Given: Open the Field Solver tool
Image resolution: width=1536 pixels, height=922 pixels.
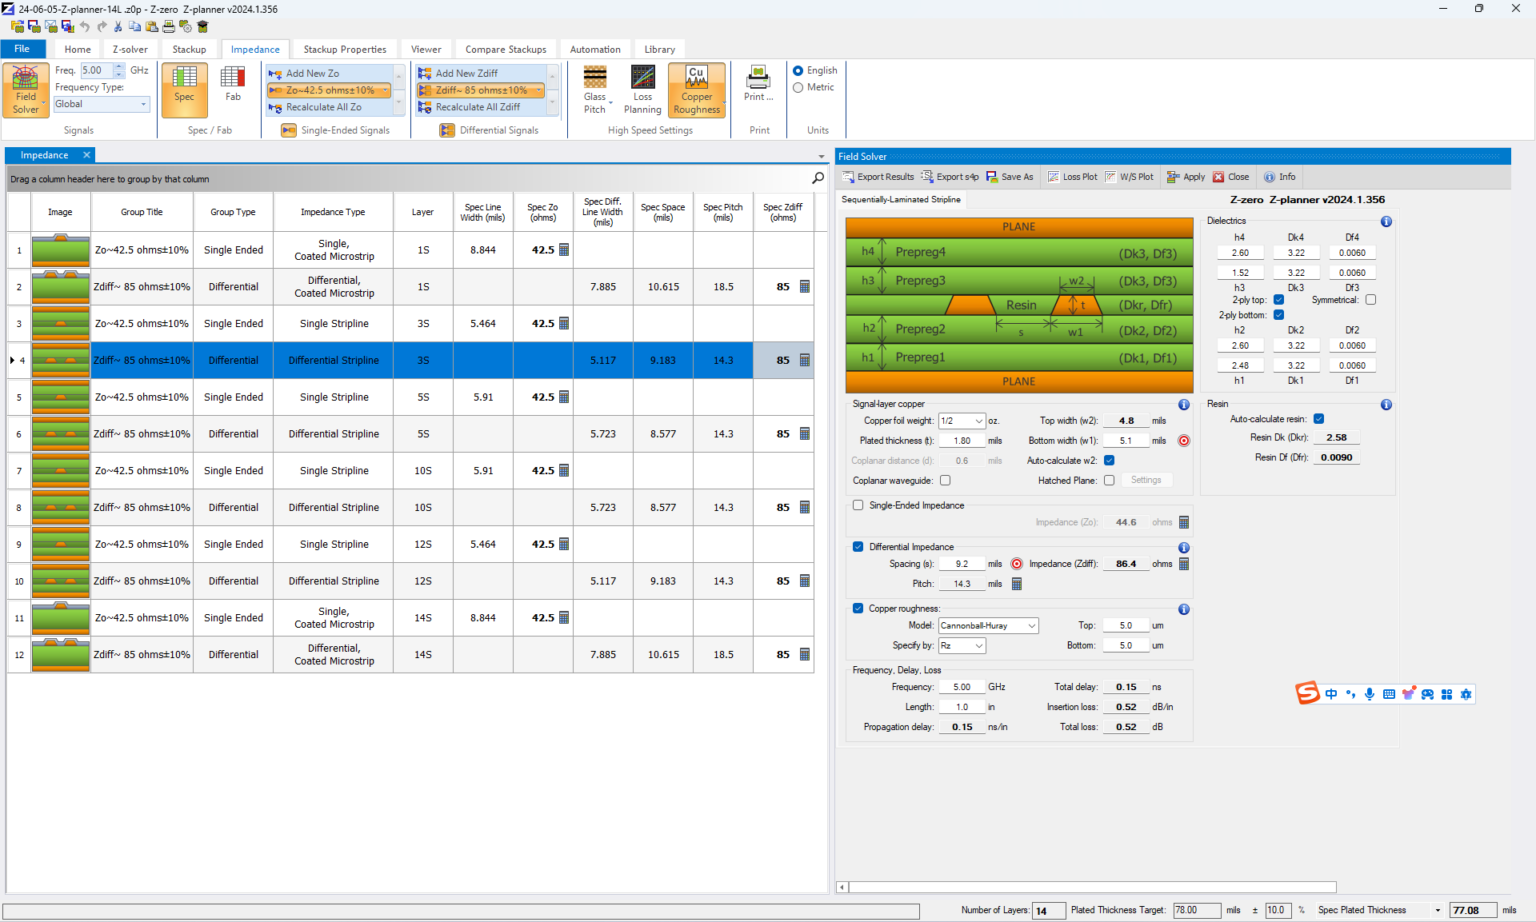Looking at the screenshot, I should coord(25,90).
